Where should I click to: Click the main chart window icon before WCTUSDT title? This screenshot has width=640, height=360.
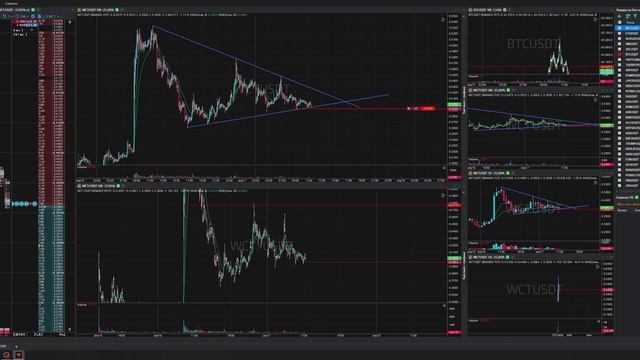click(x=79, y=10)
